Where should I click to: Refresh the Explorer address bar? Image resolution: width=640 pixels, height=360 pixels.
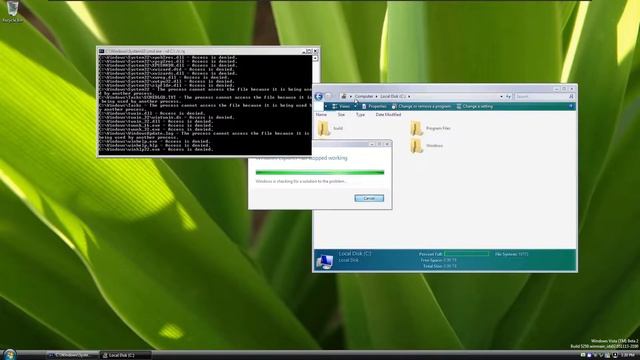point(509,97)
